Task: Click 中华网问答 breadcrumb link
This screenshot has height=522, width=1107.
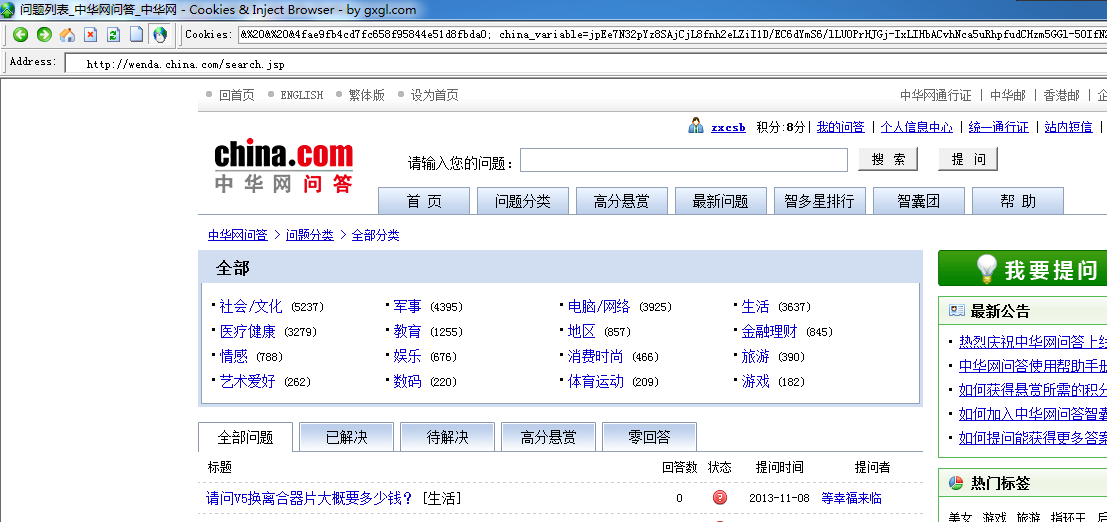Action: [237, 235]
